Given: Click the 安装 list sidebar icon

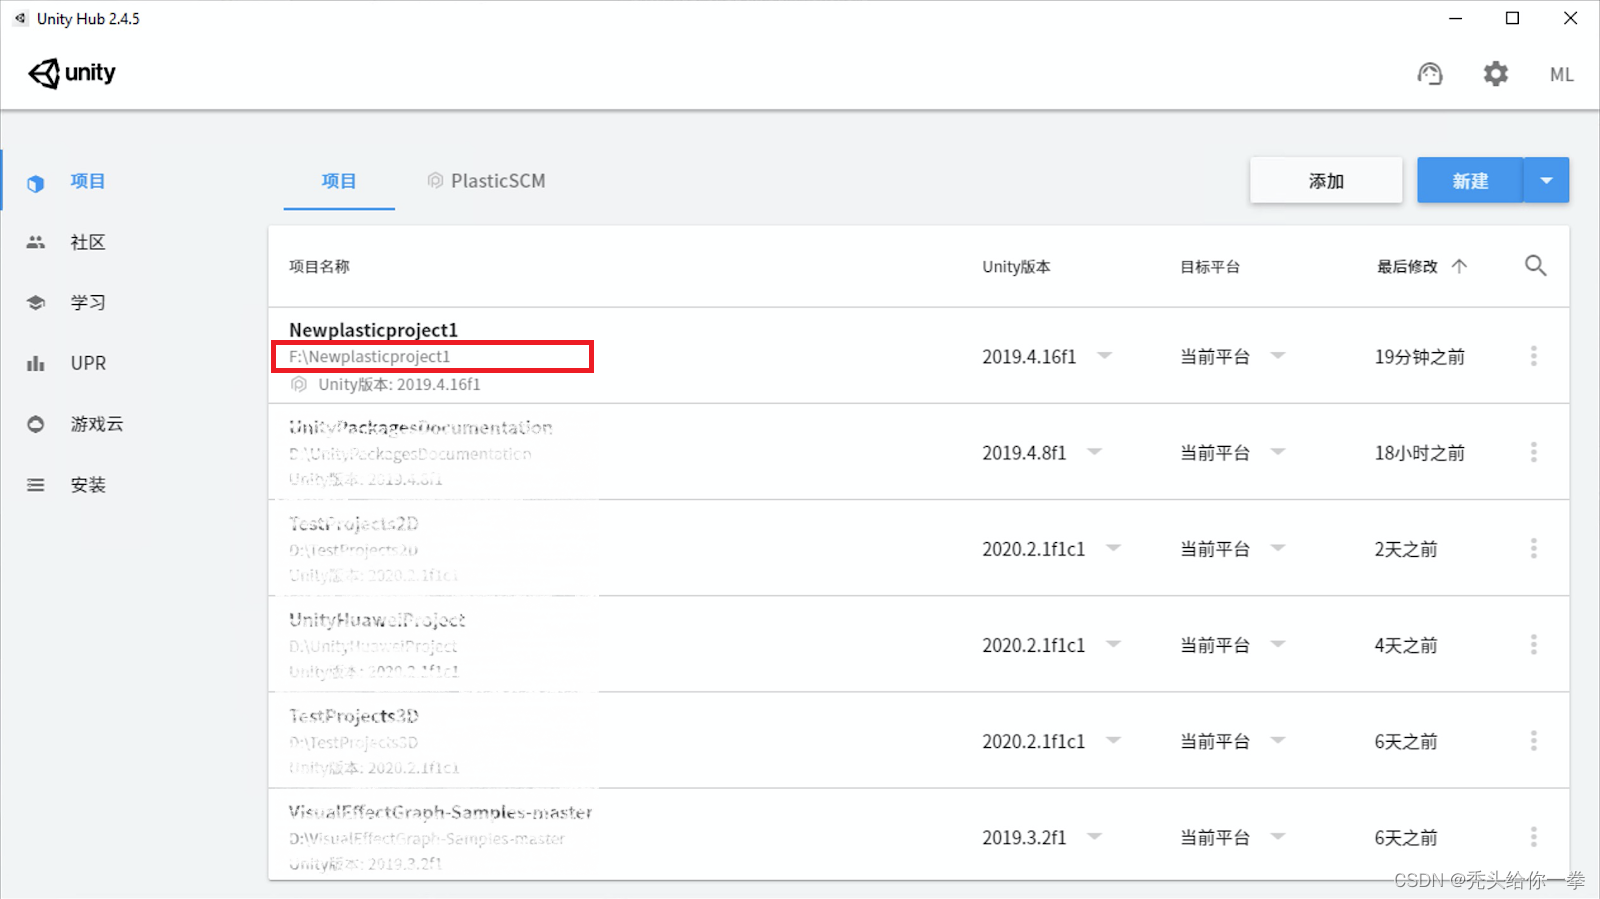Looking at the screenshot, I should click(36, 485).
